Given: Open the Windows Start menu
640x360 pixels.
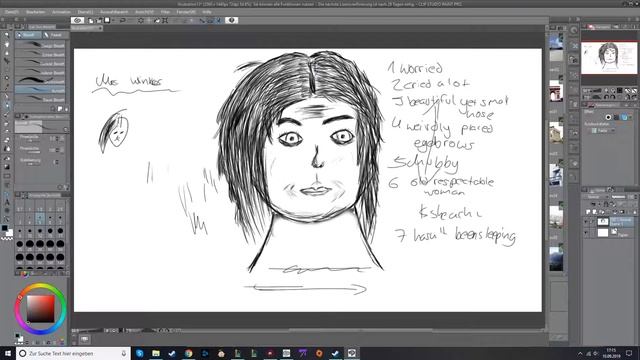Looking at the screenshot, I should (x=7, y=353).
